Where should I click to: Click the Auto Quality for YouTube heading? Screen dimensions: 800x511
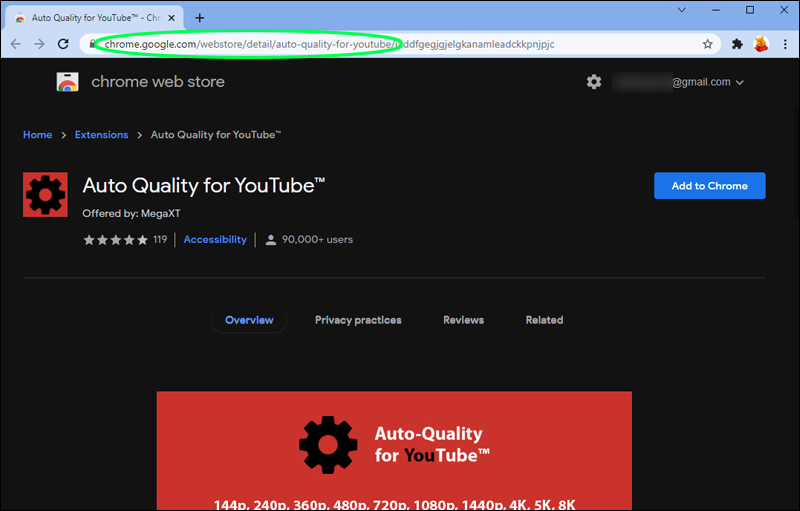204,186
